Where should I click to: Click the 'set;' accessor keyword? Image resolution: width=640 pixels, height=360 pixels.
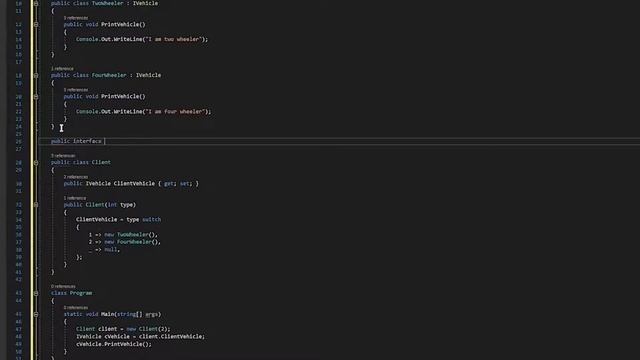click(186, 184)
